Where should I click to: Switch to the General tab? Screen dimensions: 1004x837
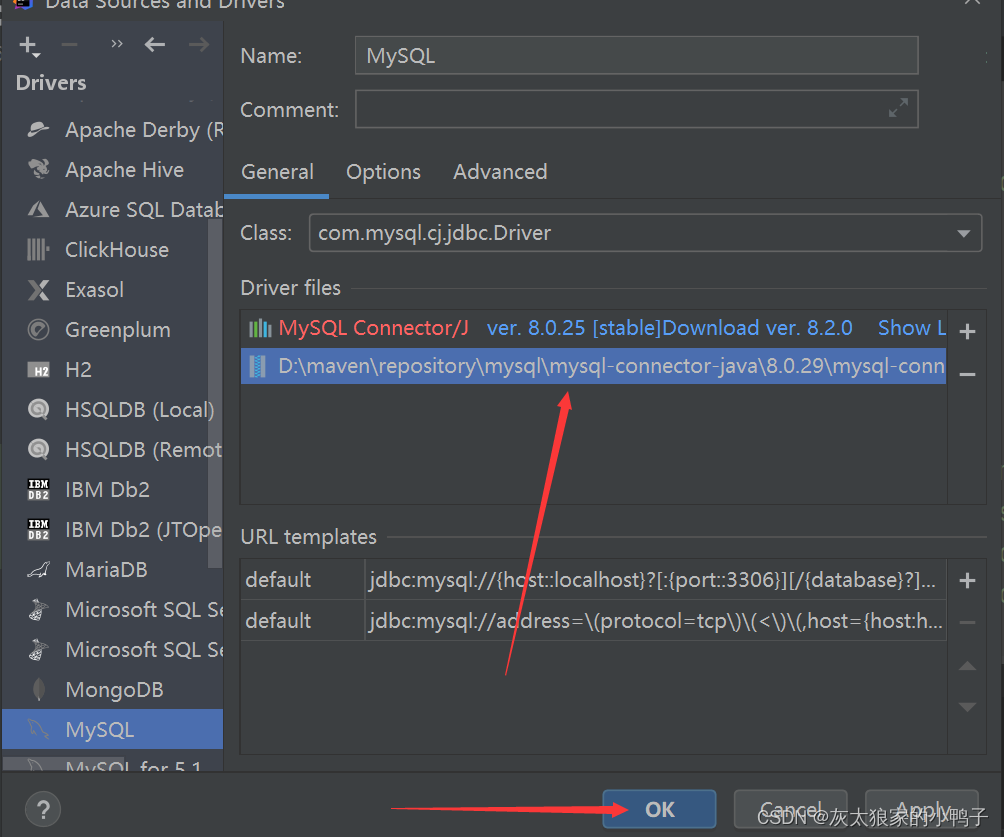tap(277, 172)
